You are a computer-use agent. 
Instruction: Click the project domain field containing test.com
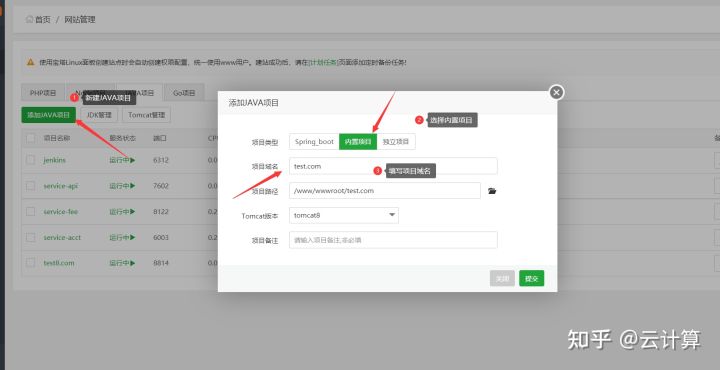coord(393,166)
